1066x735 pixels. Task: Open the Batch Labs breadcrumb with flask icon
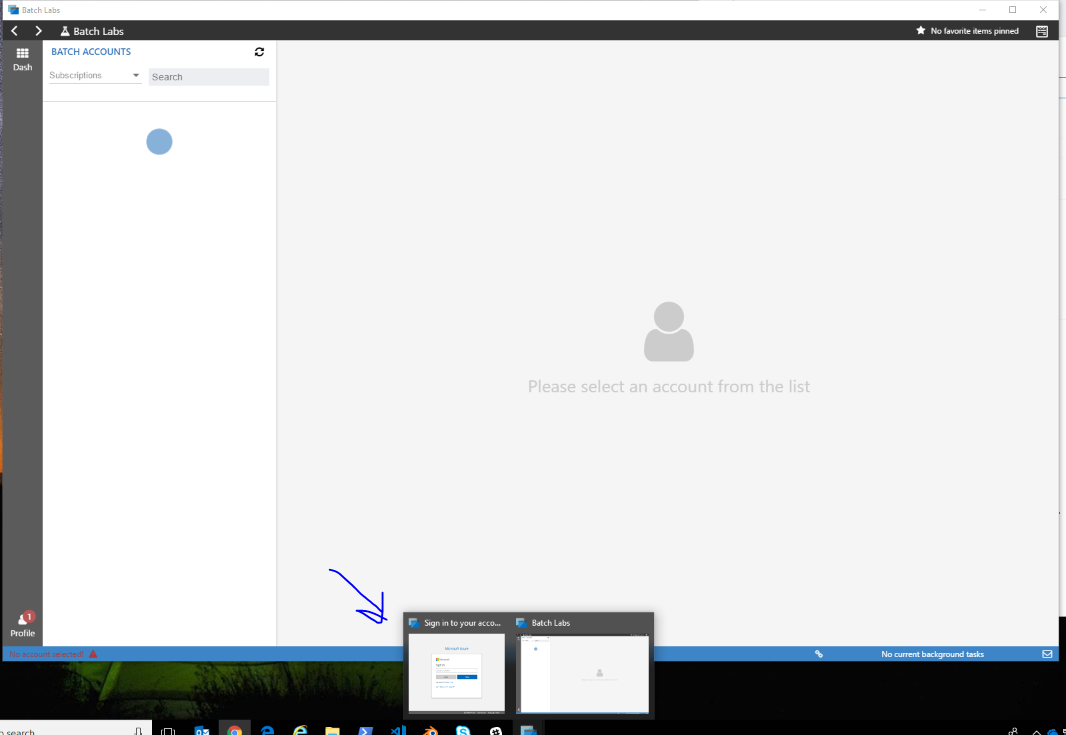(x=92, y=31)
